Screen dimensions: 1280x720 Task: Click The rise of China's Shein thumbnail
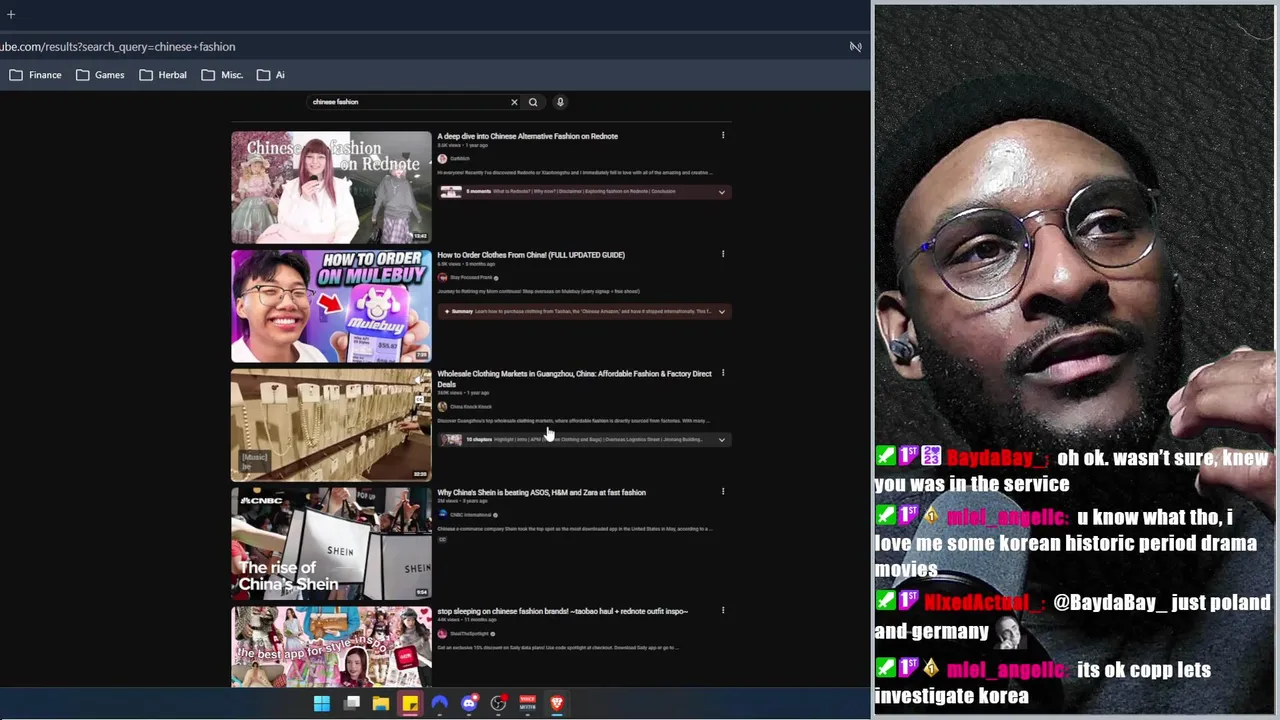click(x=331, y=544)
